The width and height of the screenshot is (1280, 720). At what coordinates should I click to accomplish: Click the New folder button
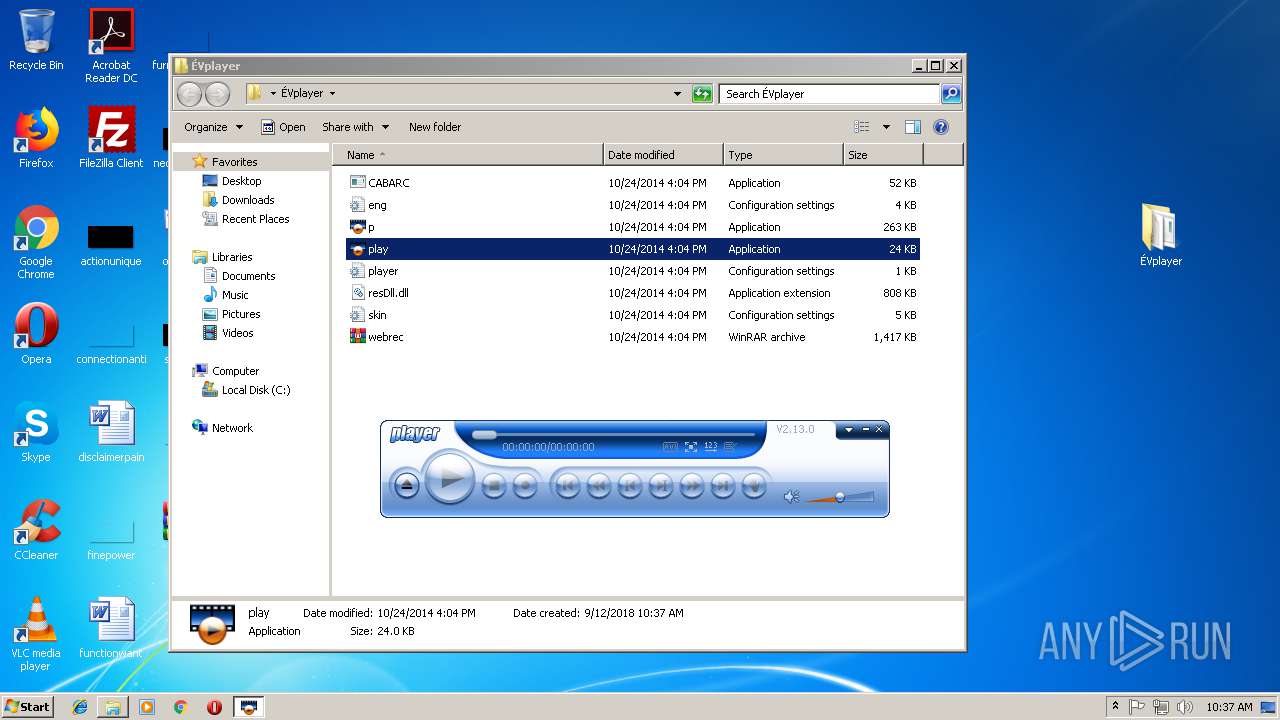coord(435,127)
